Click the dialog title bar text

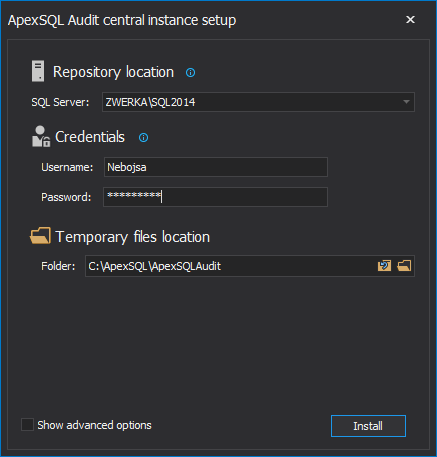(122, 20)
